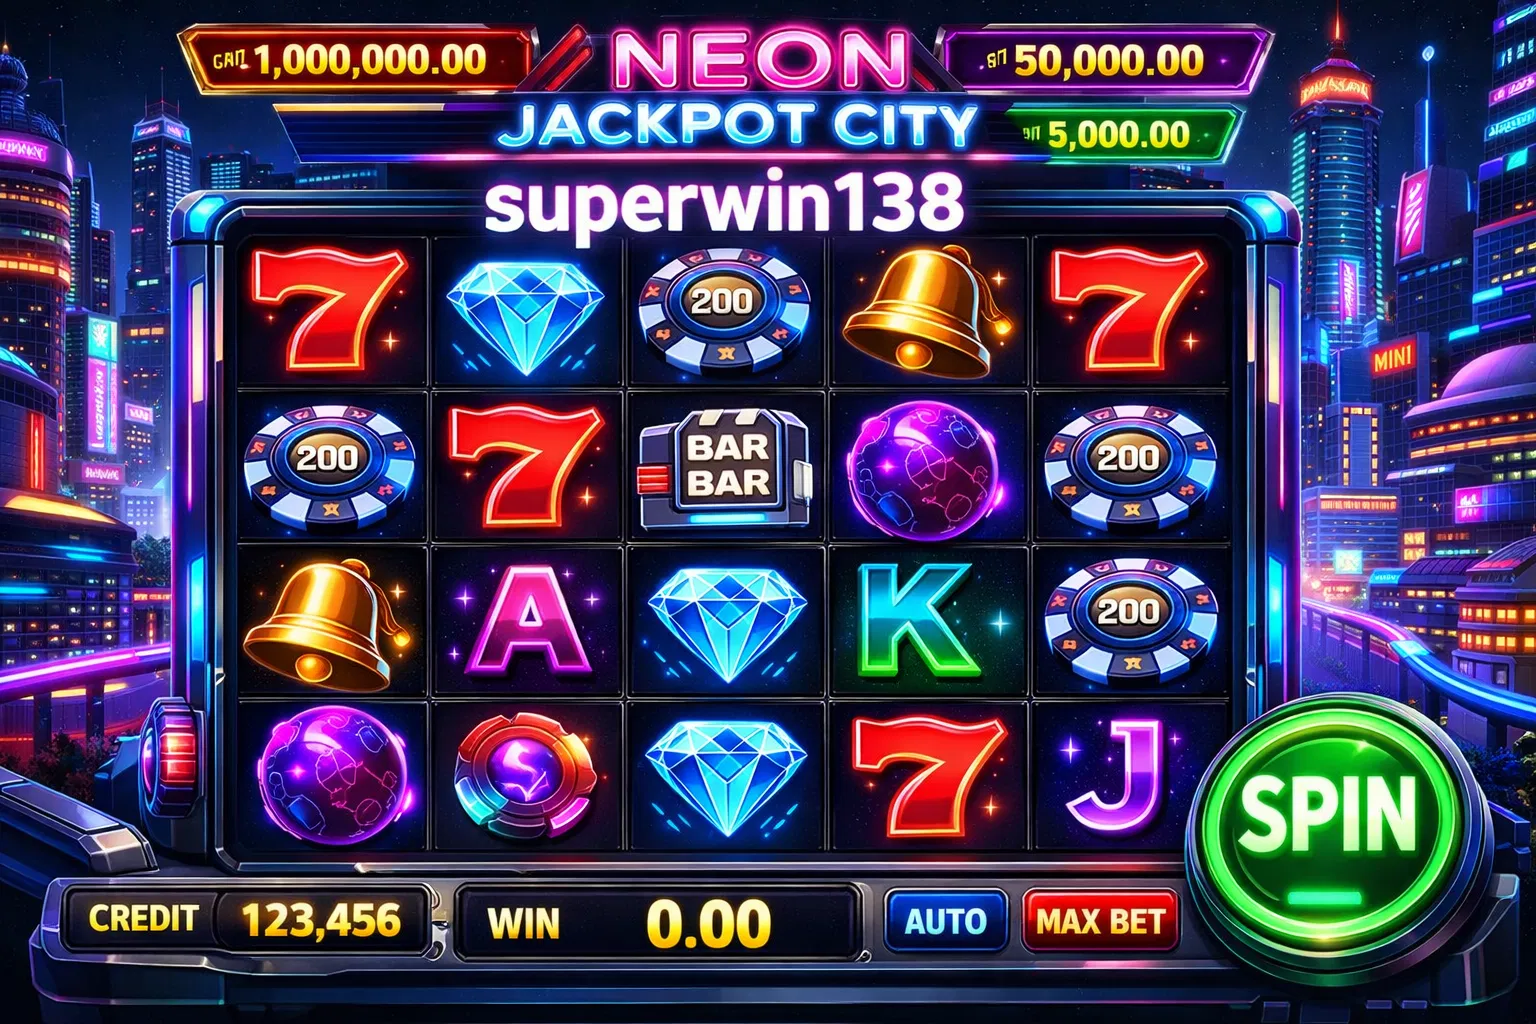Click the blue diamond in top row

coord(526,313)
